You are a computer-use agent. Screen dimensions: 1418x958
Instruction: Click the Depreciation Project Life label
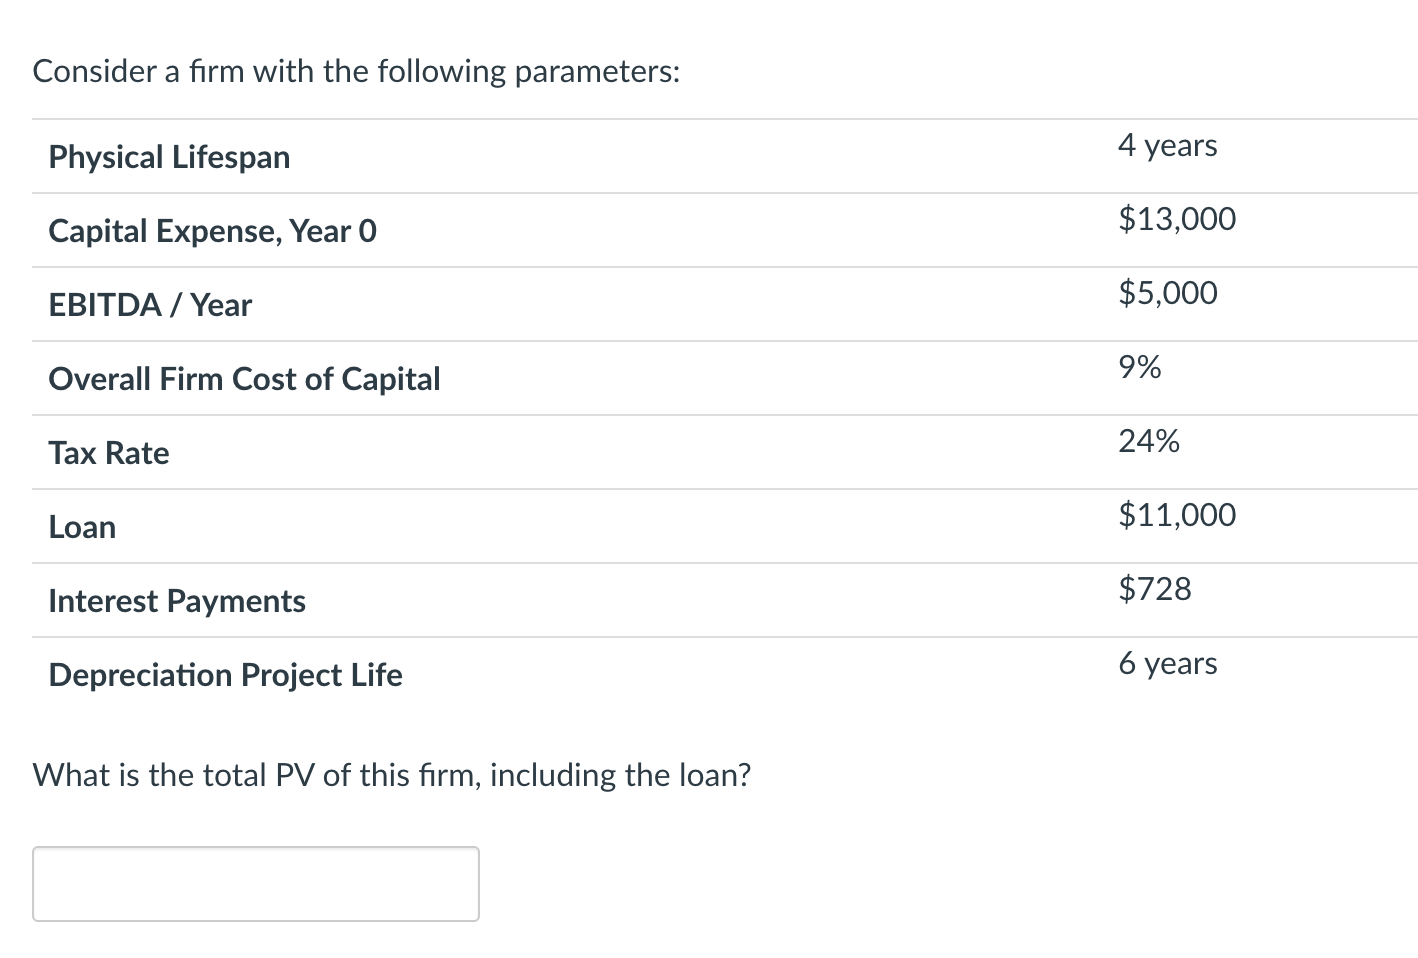click(x=225, y=675)
